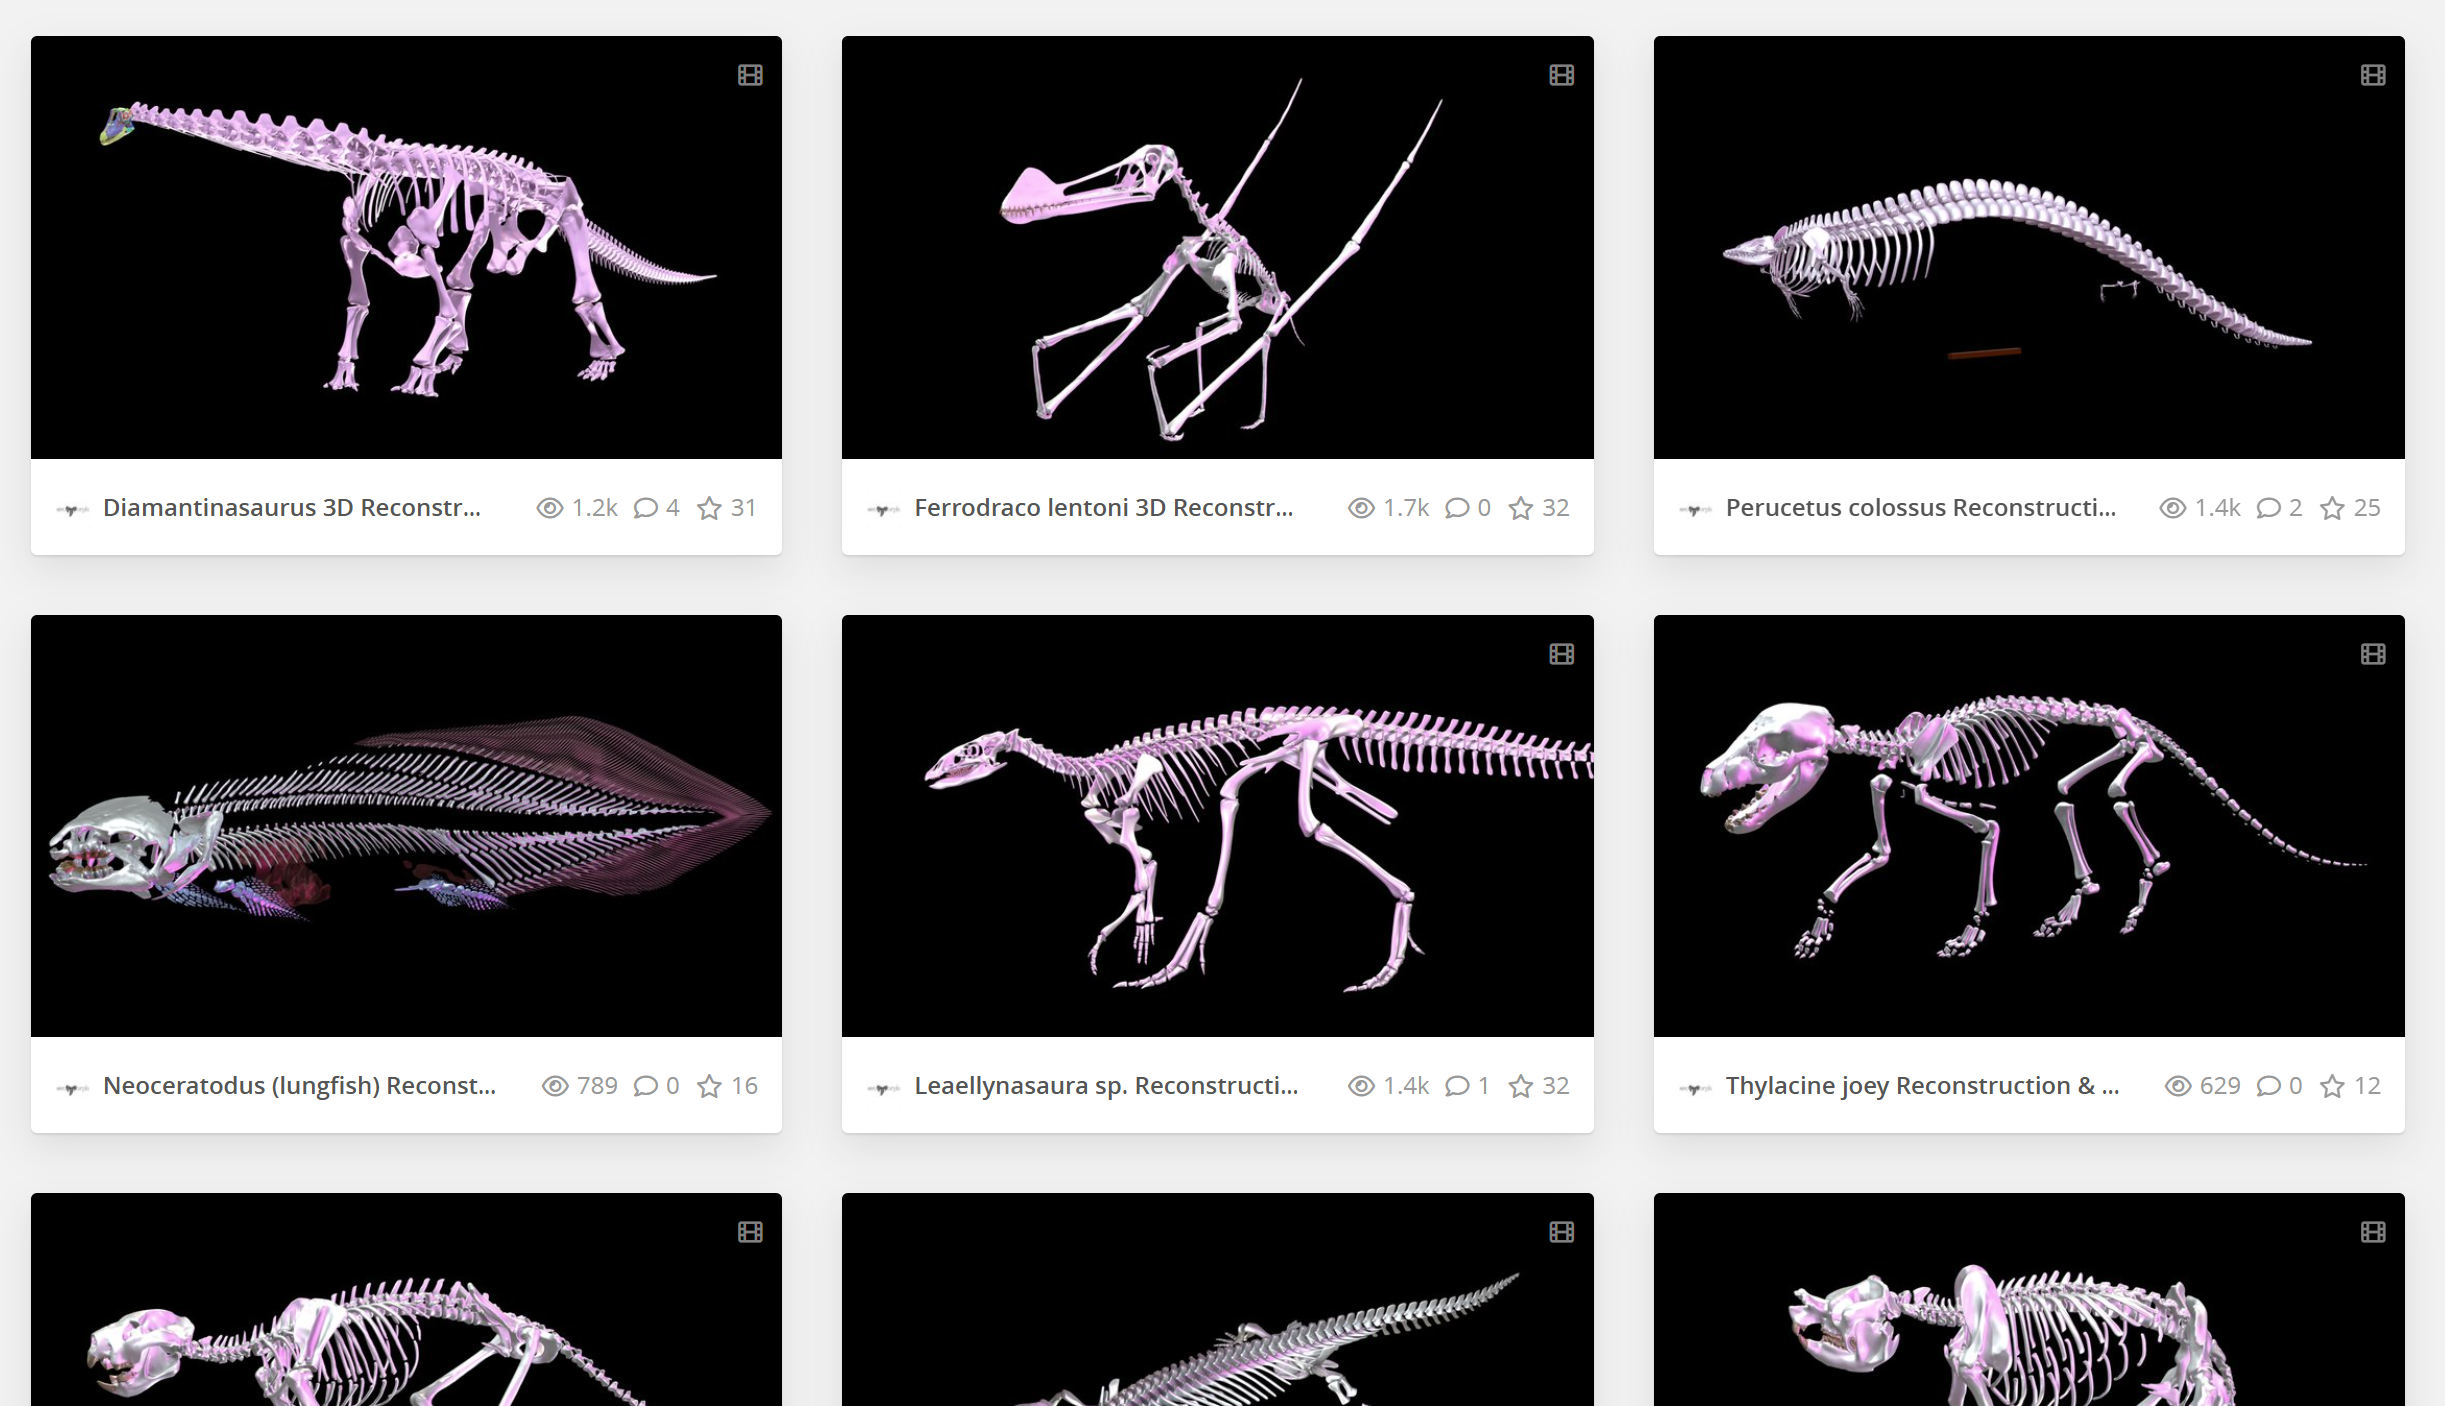The width and height of the screenshot is (2445, 1406).
Task: Click animation icon on Leaellynasaura thumbnail
Action: [1561, 654]
